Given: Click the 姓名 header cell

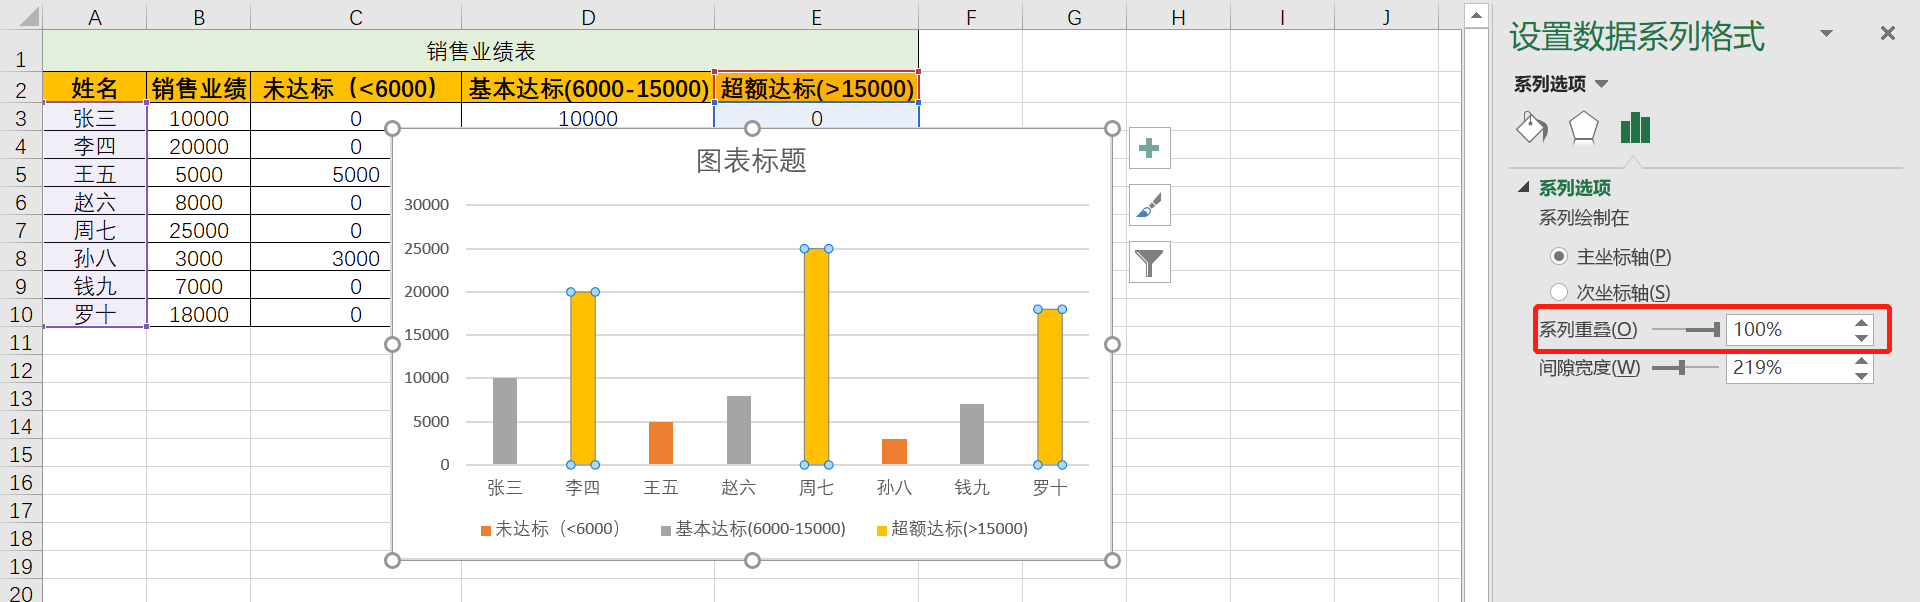Looking at the screenshot, I should click(95, 88).
